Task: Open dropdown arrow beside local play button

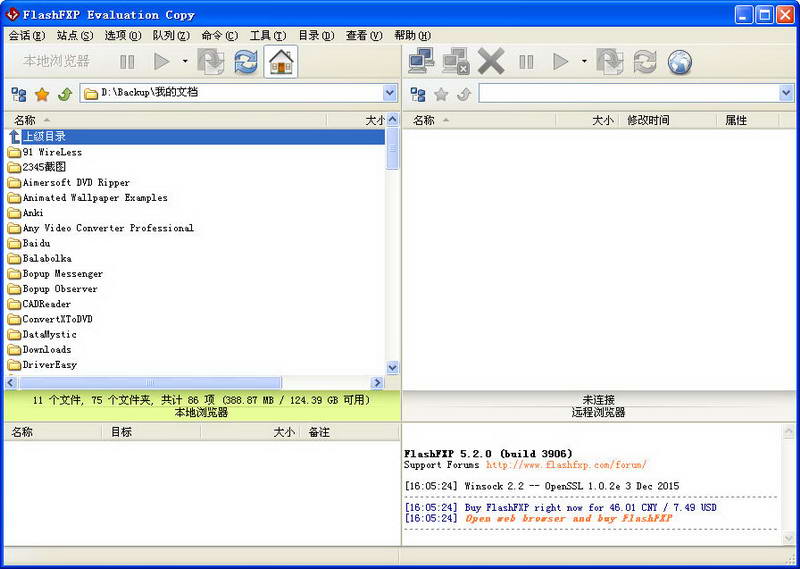Action: tap(185, 62)
